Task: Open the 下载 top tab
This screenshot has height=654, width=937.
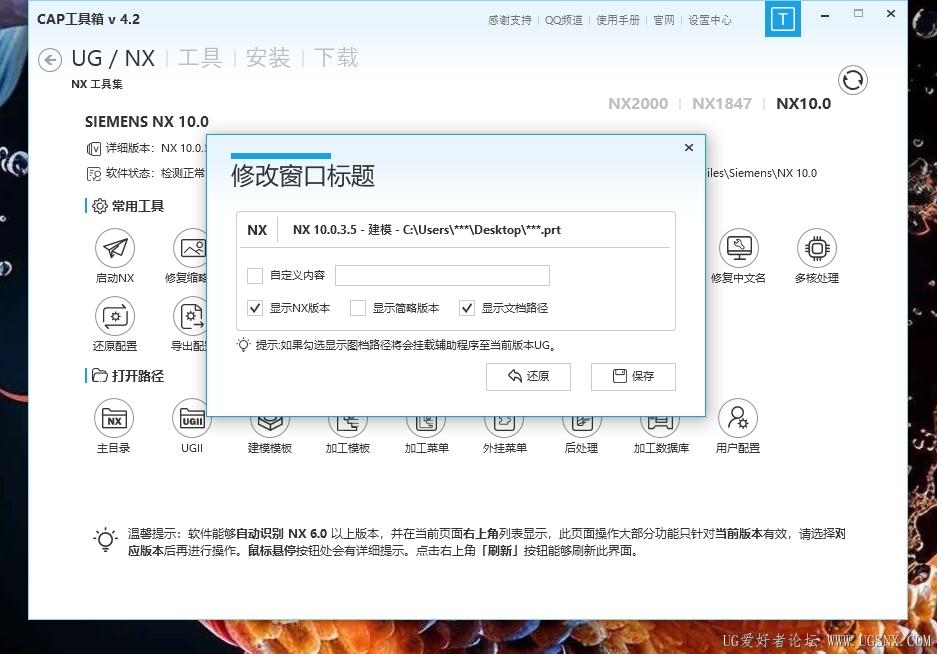Action: coord(336,59)
